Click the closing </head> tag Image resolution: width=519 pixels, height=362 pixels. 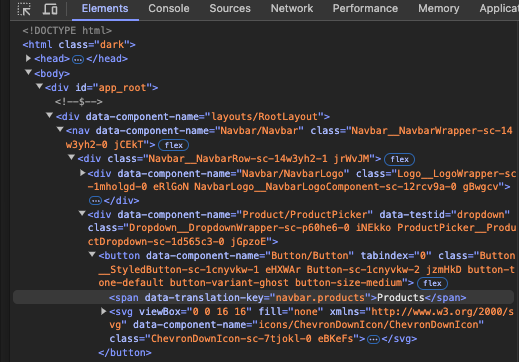(x=107, y=59)
